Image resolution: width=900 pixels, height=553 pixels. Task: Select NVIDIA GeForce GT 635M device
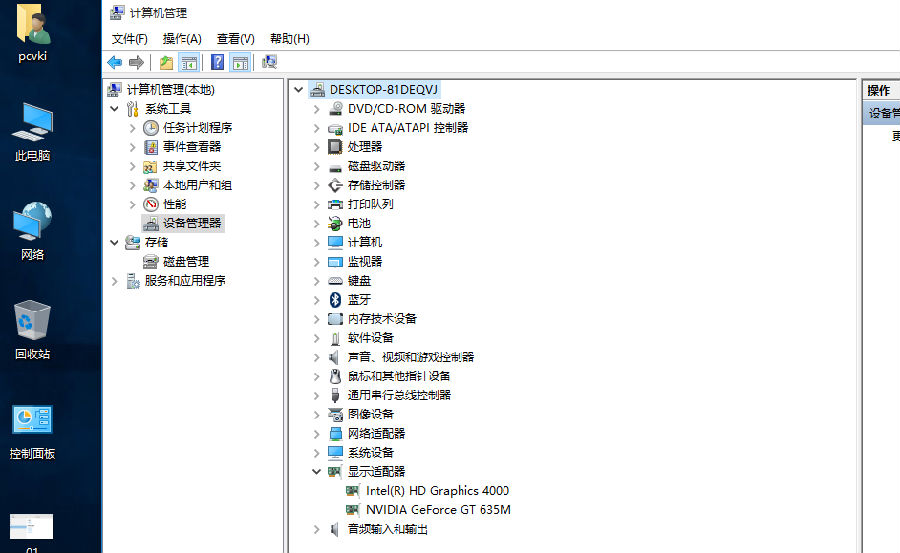click(x=438, y=510)
